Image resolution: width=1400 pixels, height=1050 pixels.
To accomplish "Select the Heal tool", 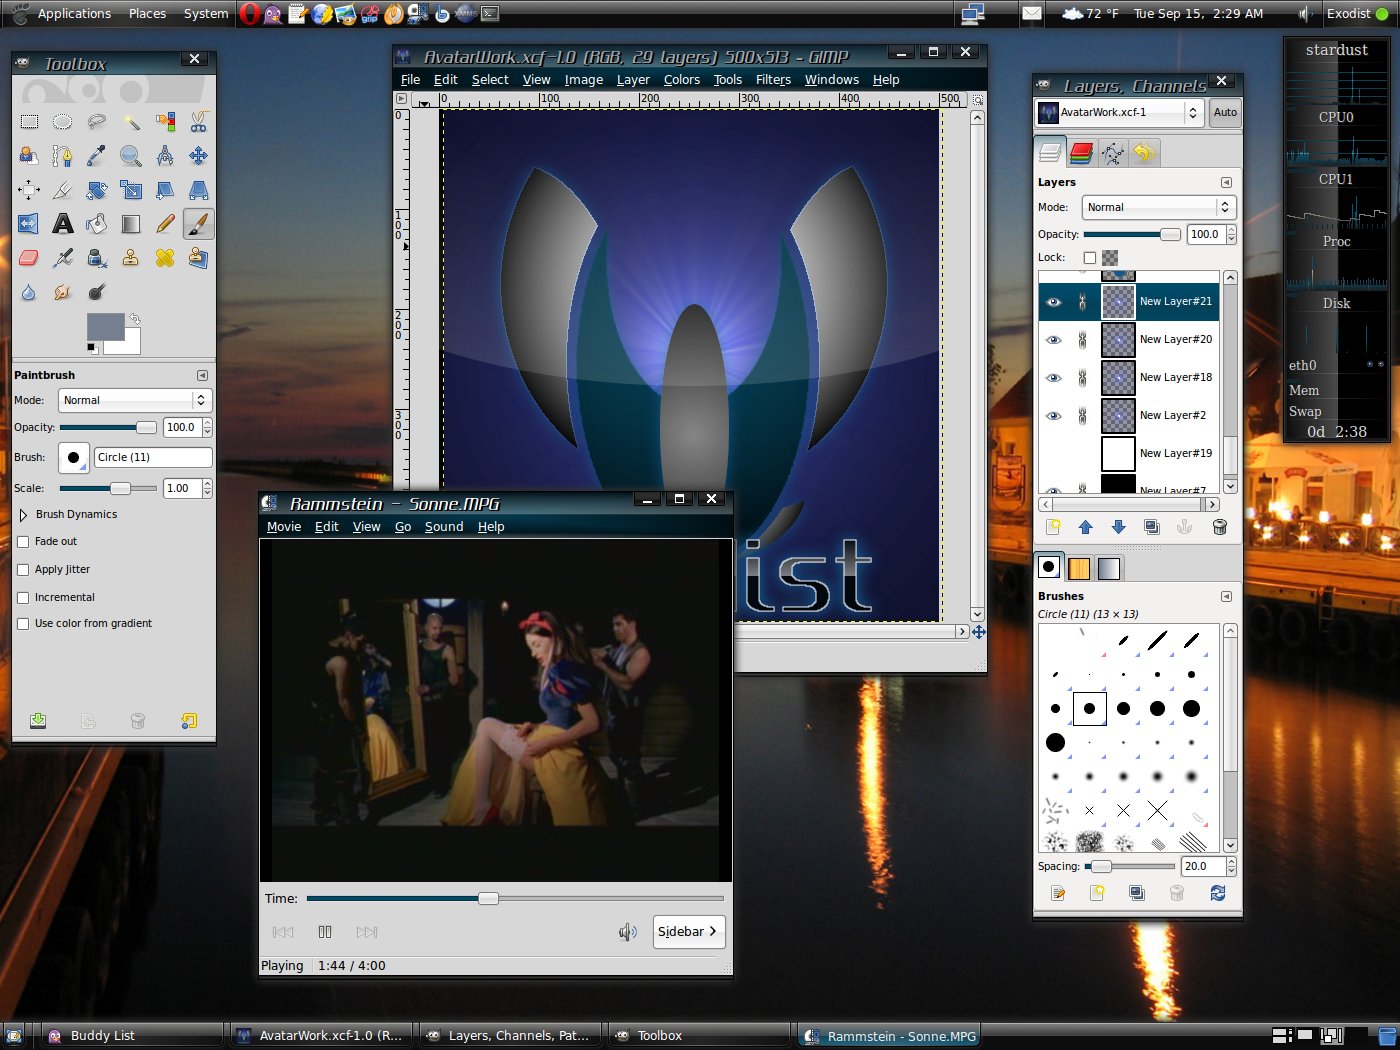I will (165, 258).
